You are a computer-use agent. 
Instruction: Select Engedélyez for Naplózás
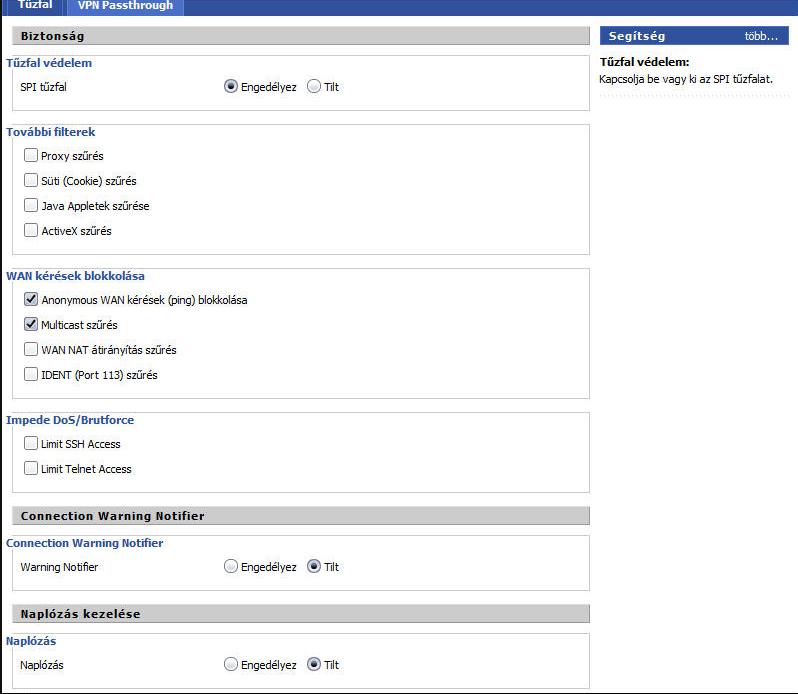pyautogui.click(x=231, y=664)
